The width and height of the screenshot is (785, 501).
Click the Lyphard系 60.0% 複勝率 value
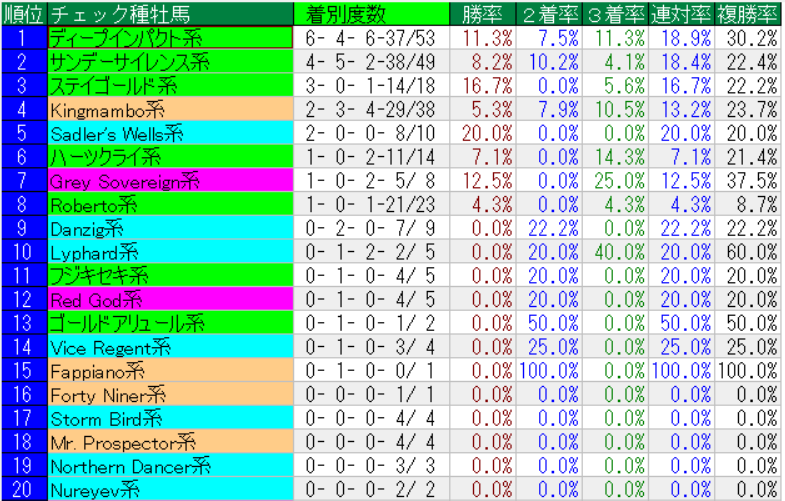750,252
